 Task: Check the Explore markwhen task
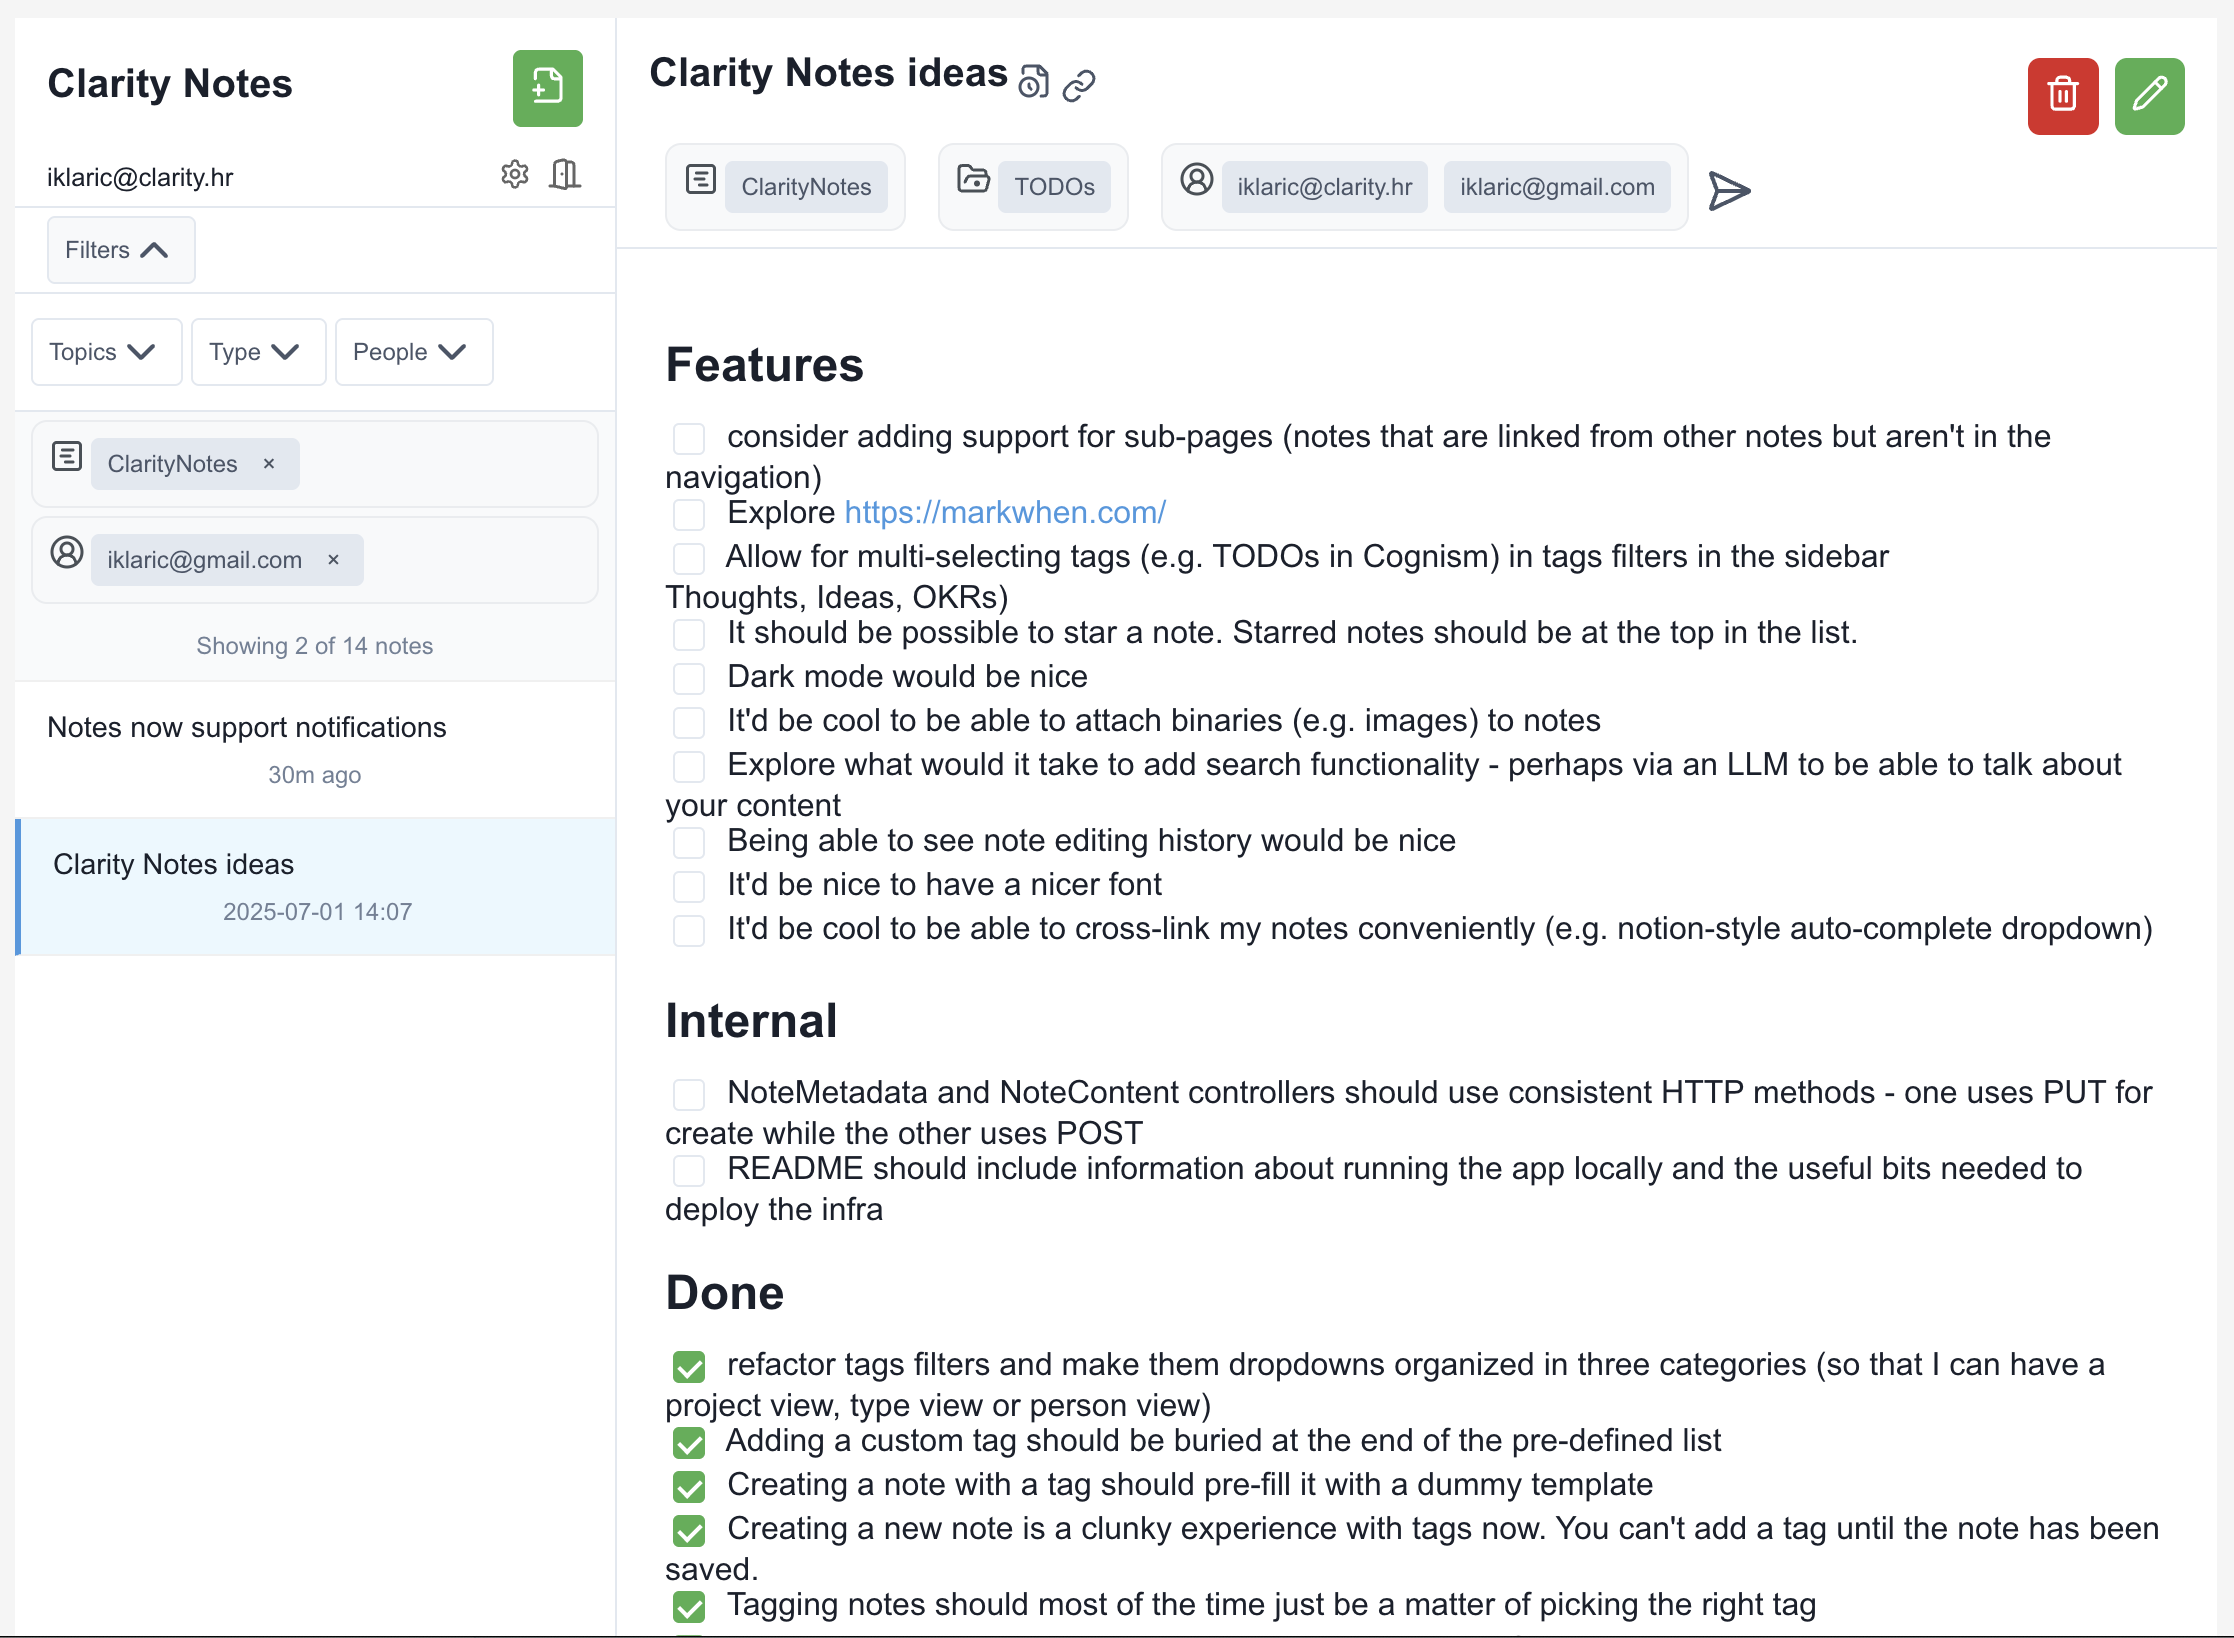(689, 514)
